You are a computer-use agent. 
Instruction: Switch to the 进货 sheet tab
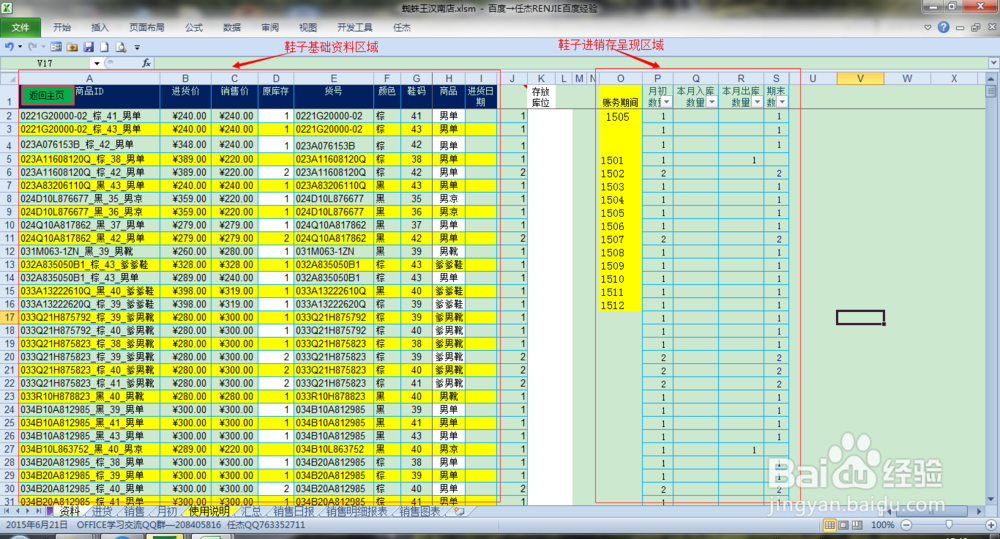101,511
